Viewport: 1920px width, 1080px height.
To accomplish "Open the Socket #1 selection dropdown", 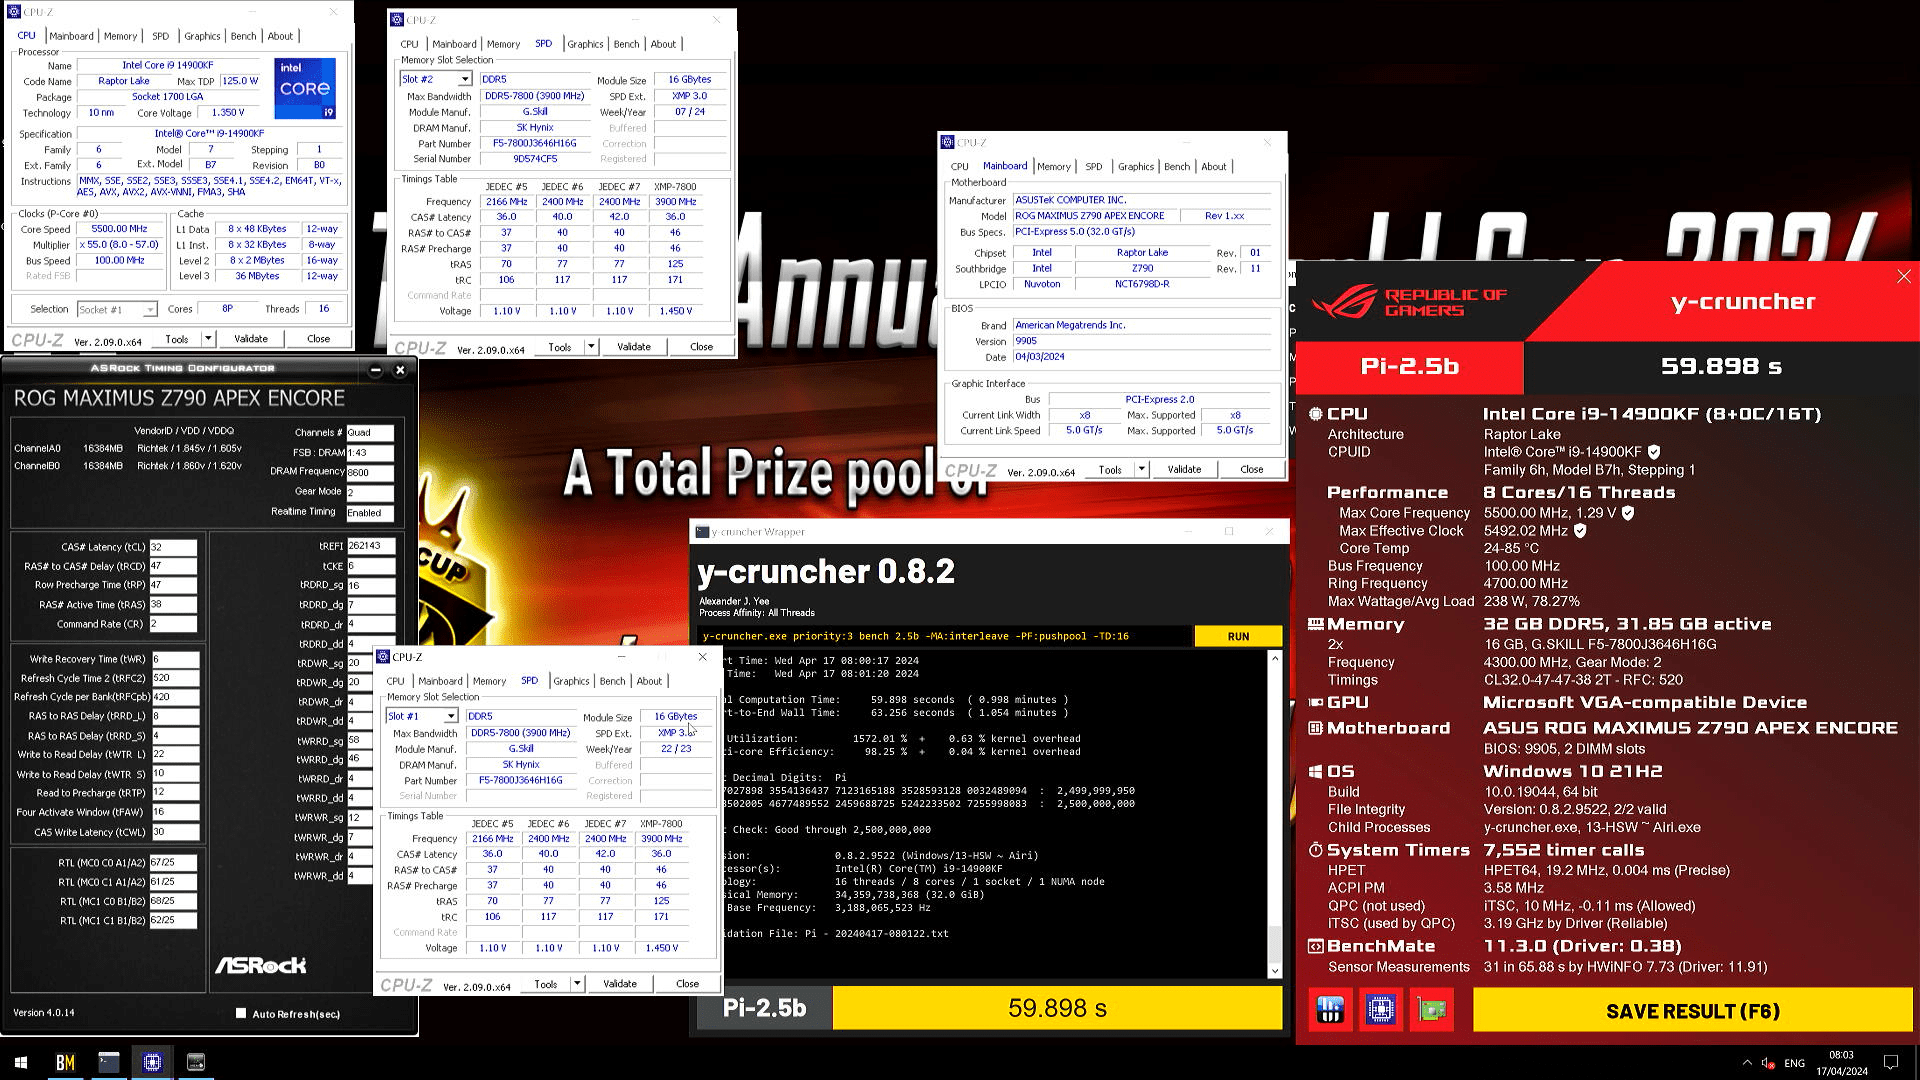I will [149, 310].
